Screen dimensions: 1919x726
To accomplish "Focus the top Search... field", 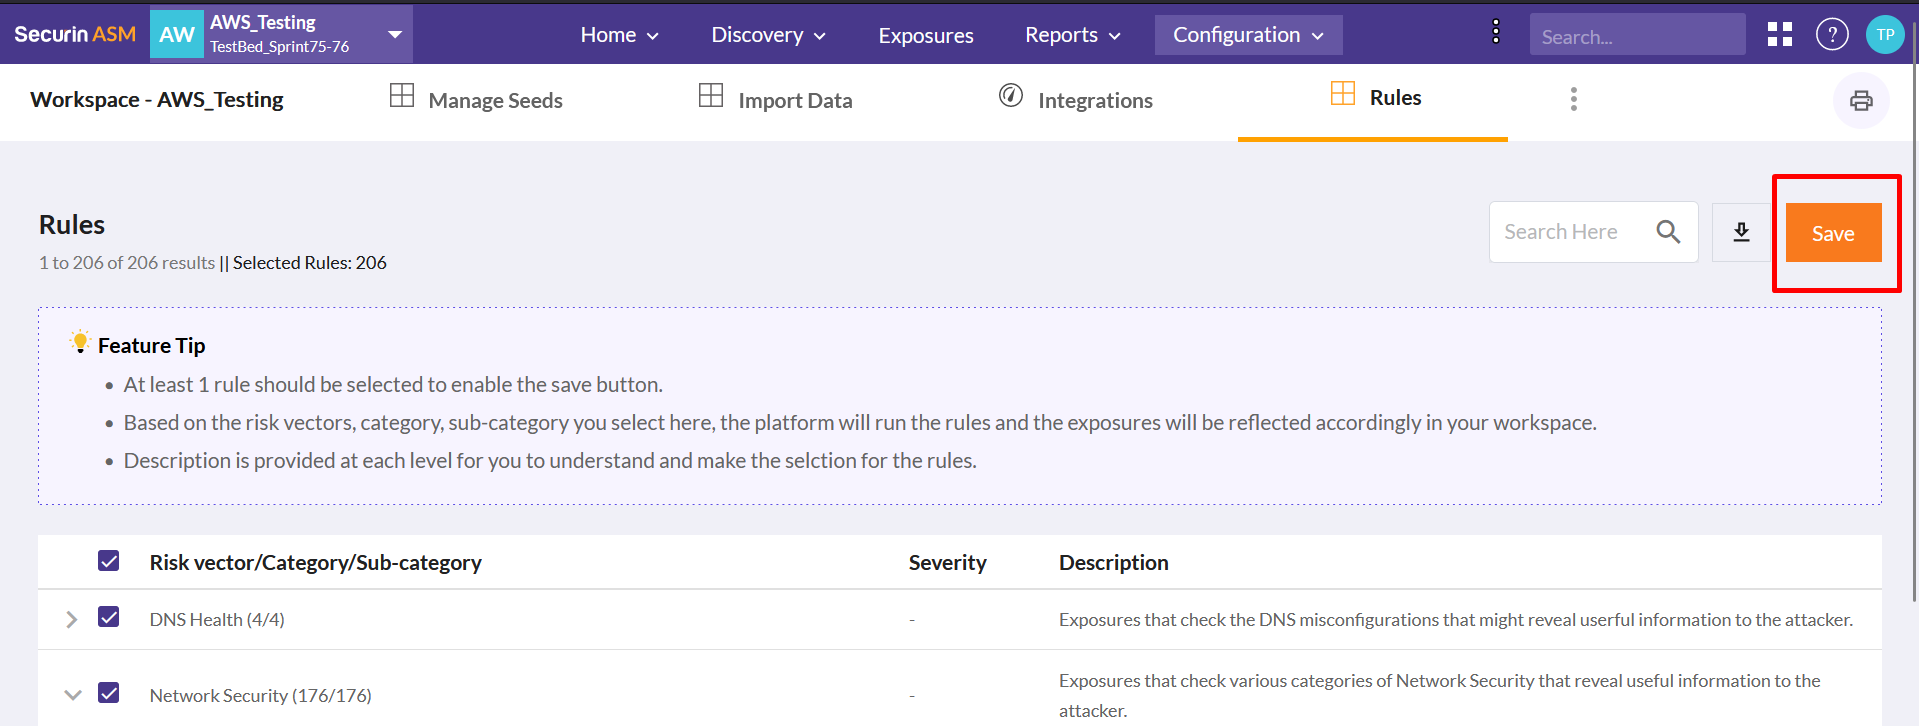I will [1637, 35].
